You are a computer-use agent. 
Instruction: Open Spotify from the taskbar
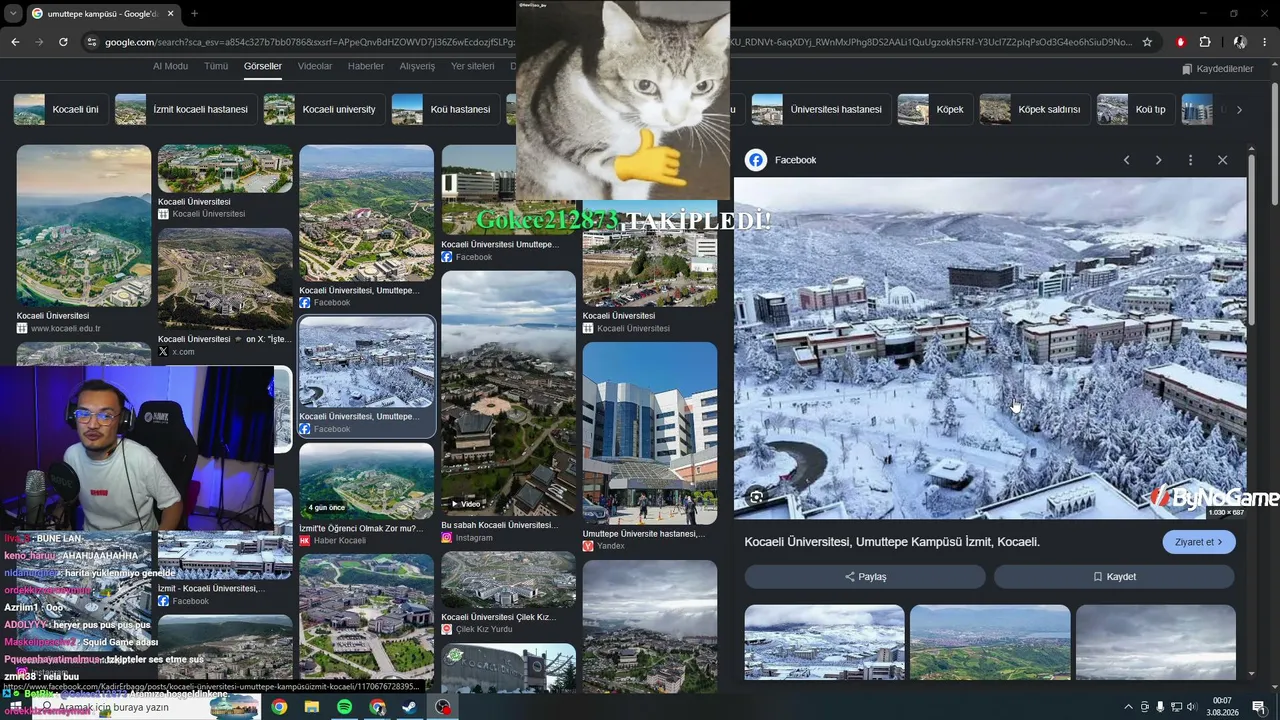click(x=344, y=707)
